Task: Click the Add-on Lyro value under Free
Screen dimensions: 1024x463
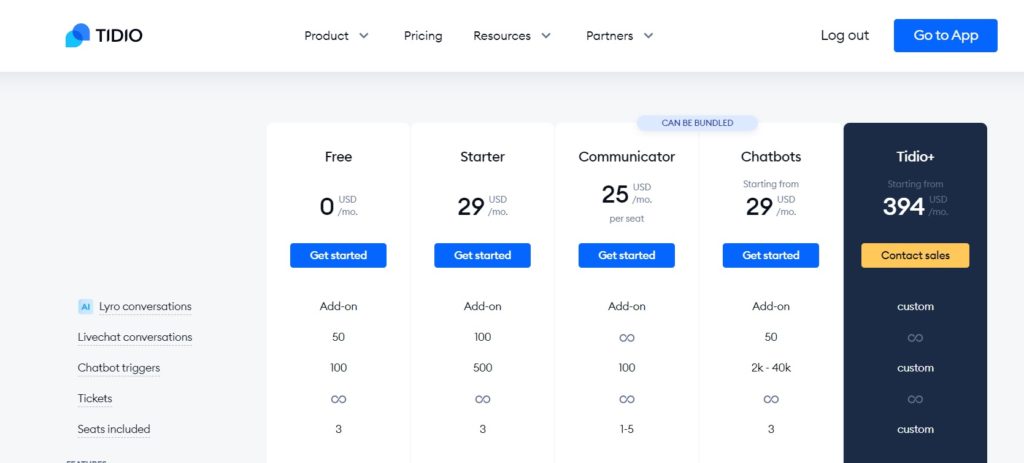Action: [x=338, y=306]
